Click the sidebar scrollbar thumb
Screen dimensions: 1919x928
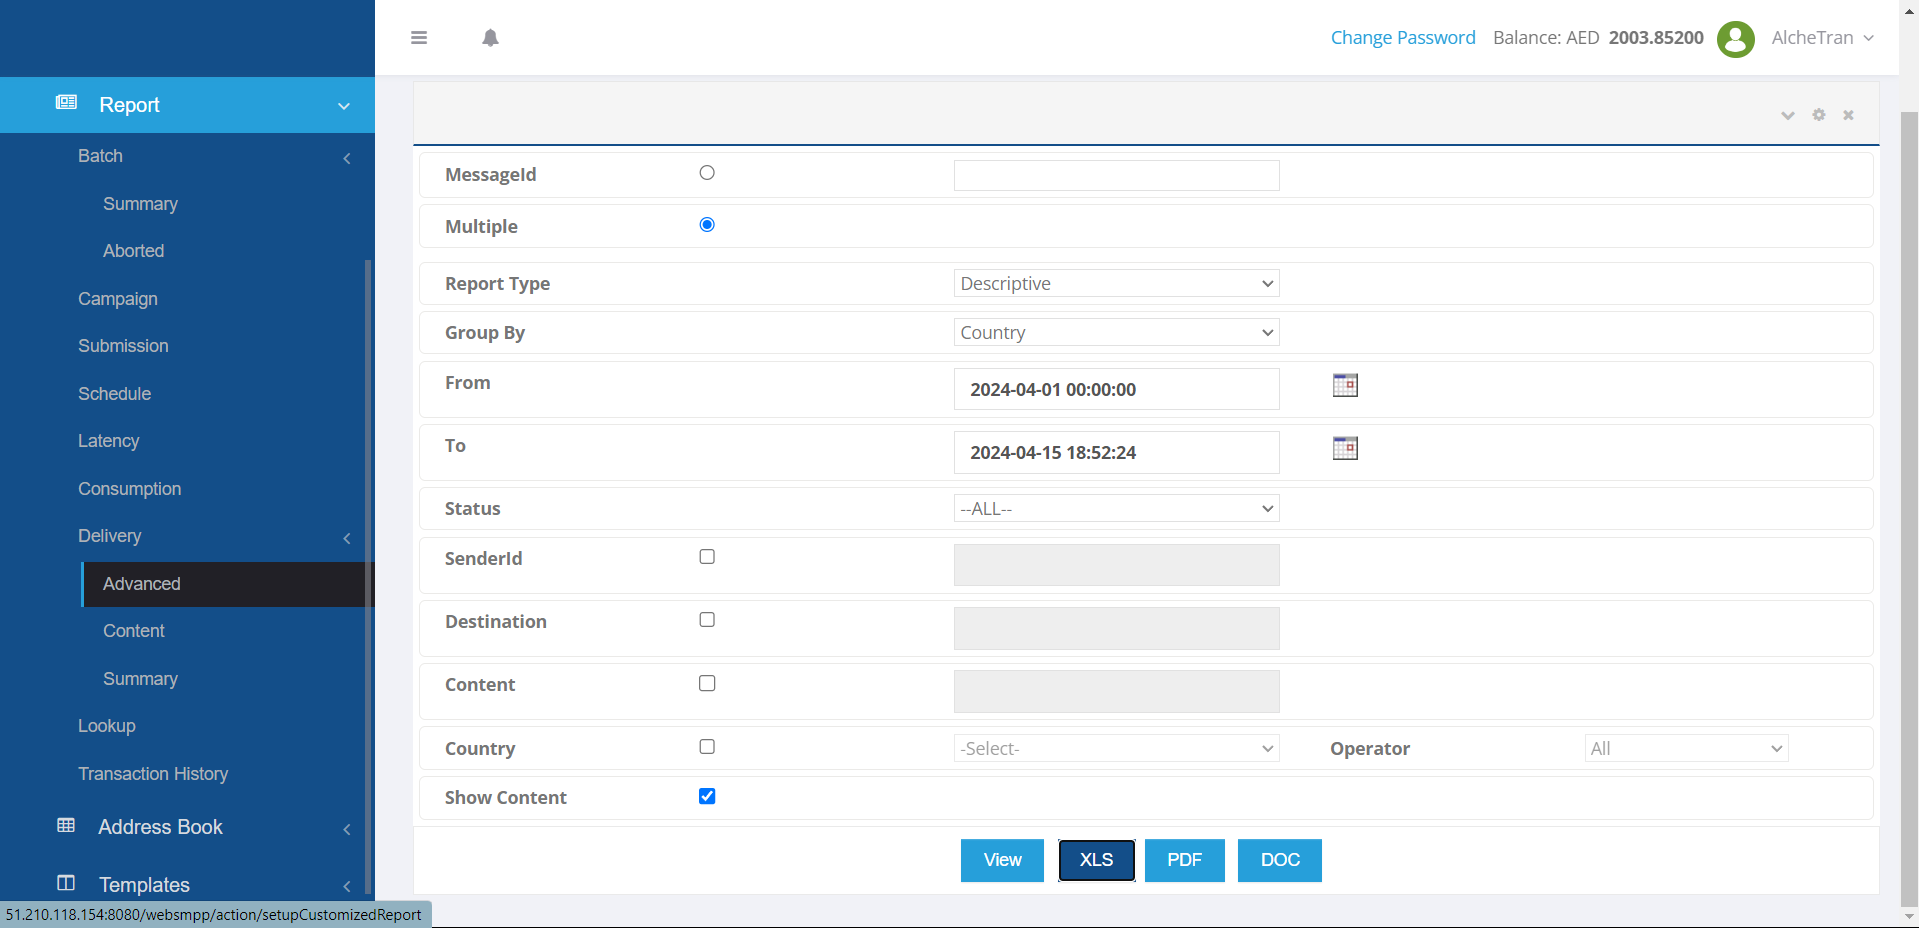368,575
